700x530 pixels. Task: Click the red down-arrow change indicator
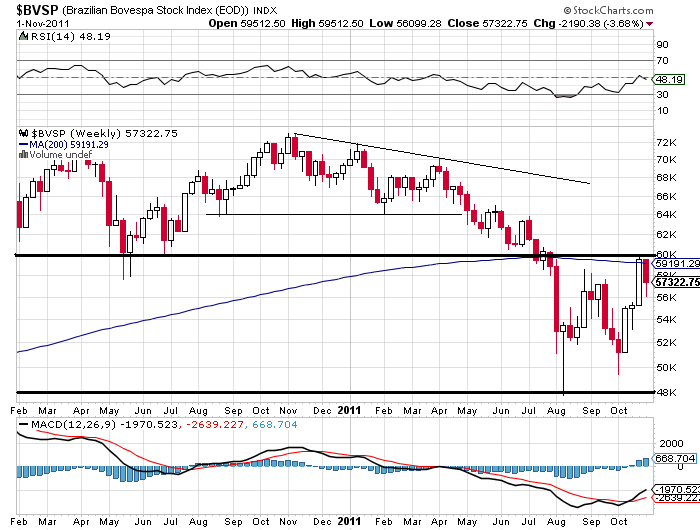(x=649, y=24)
